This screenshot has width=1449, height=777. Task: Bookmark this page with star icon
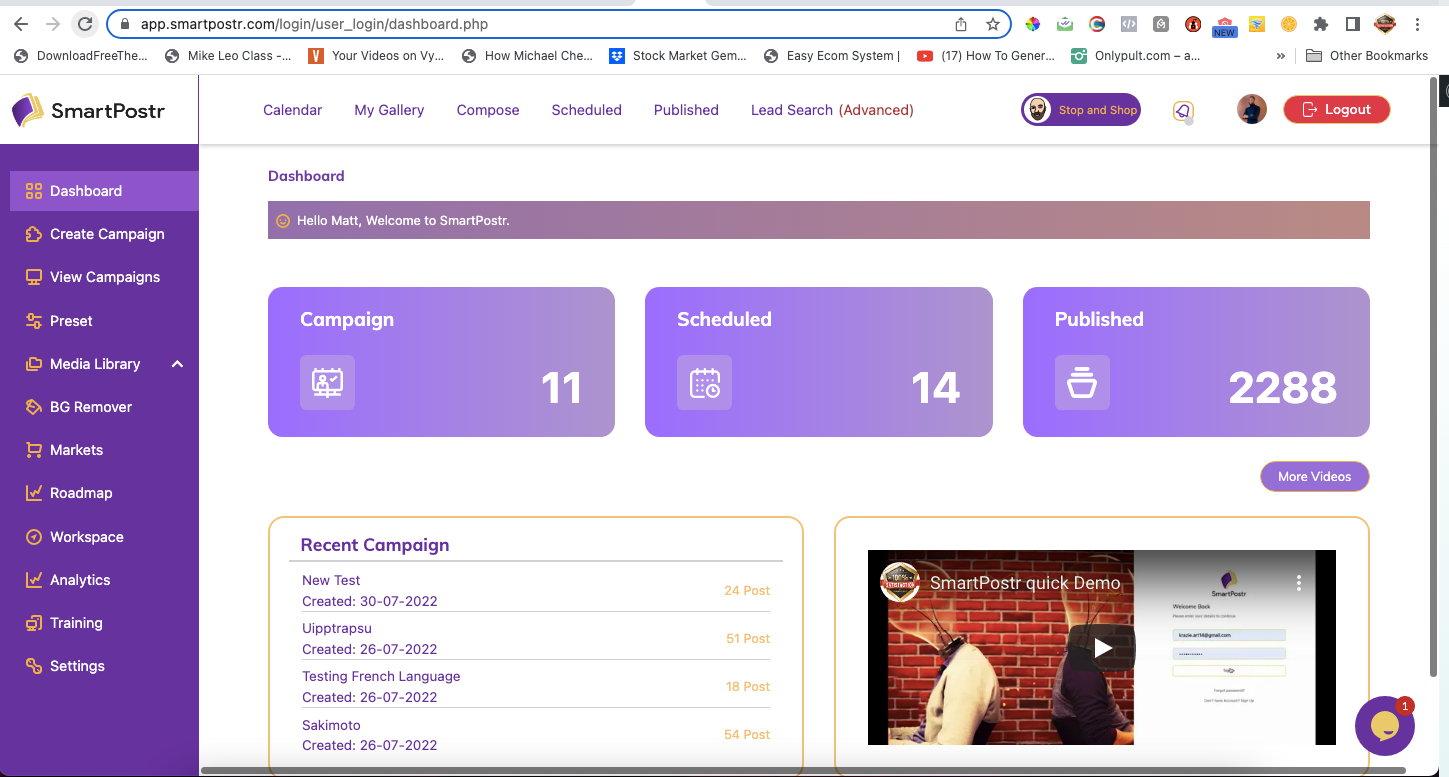[993, 24]
